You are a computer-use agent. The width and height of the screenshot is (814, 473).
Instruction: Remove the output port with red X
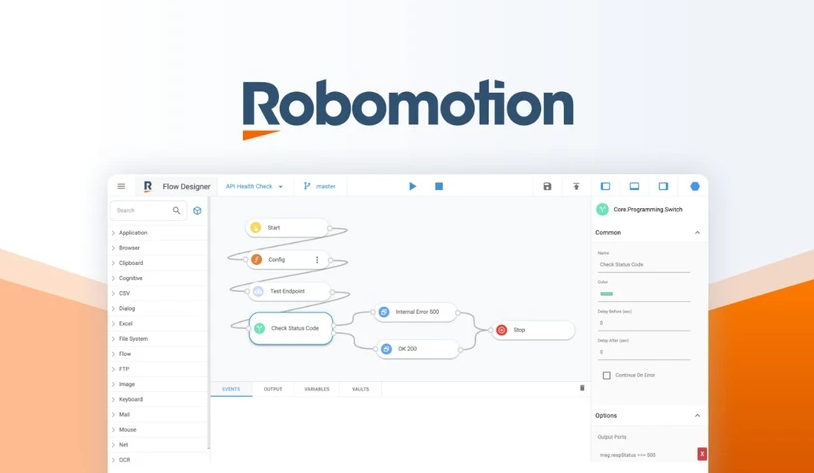(702, 454)
